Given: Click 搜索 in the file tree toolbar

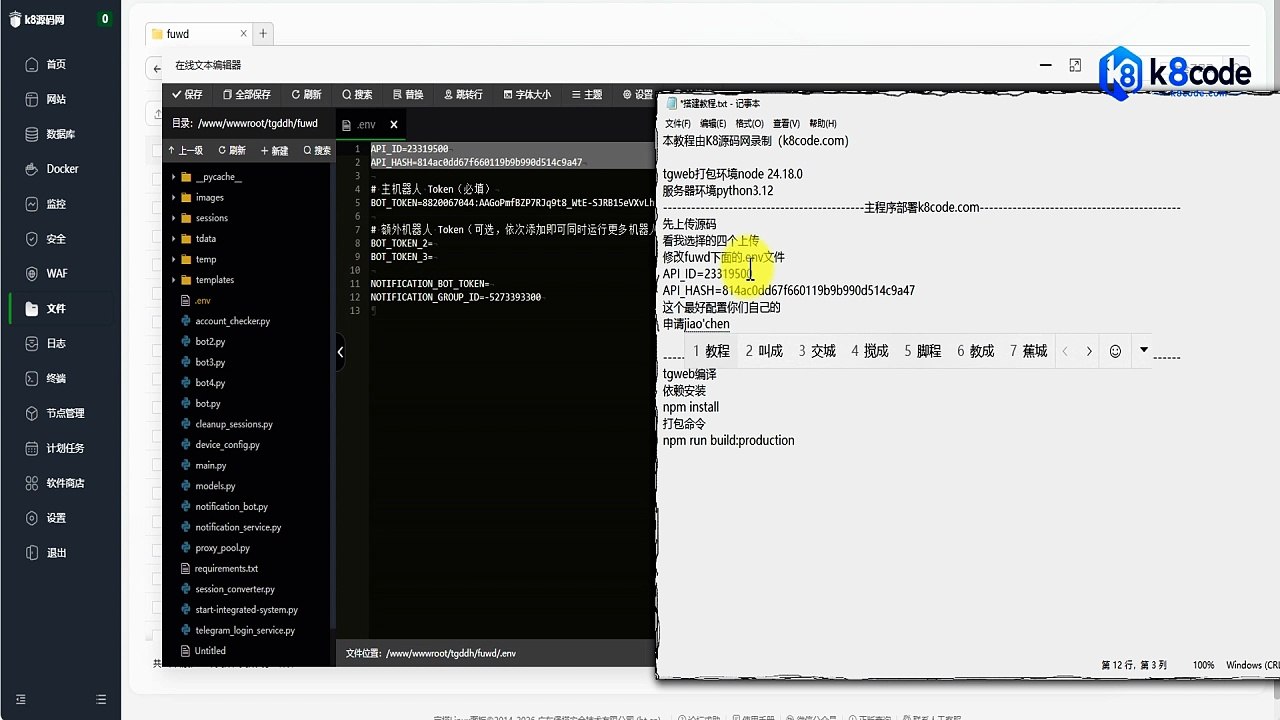Looking at the screenshot, I should click(x=316, y=151).
